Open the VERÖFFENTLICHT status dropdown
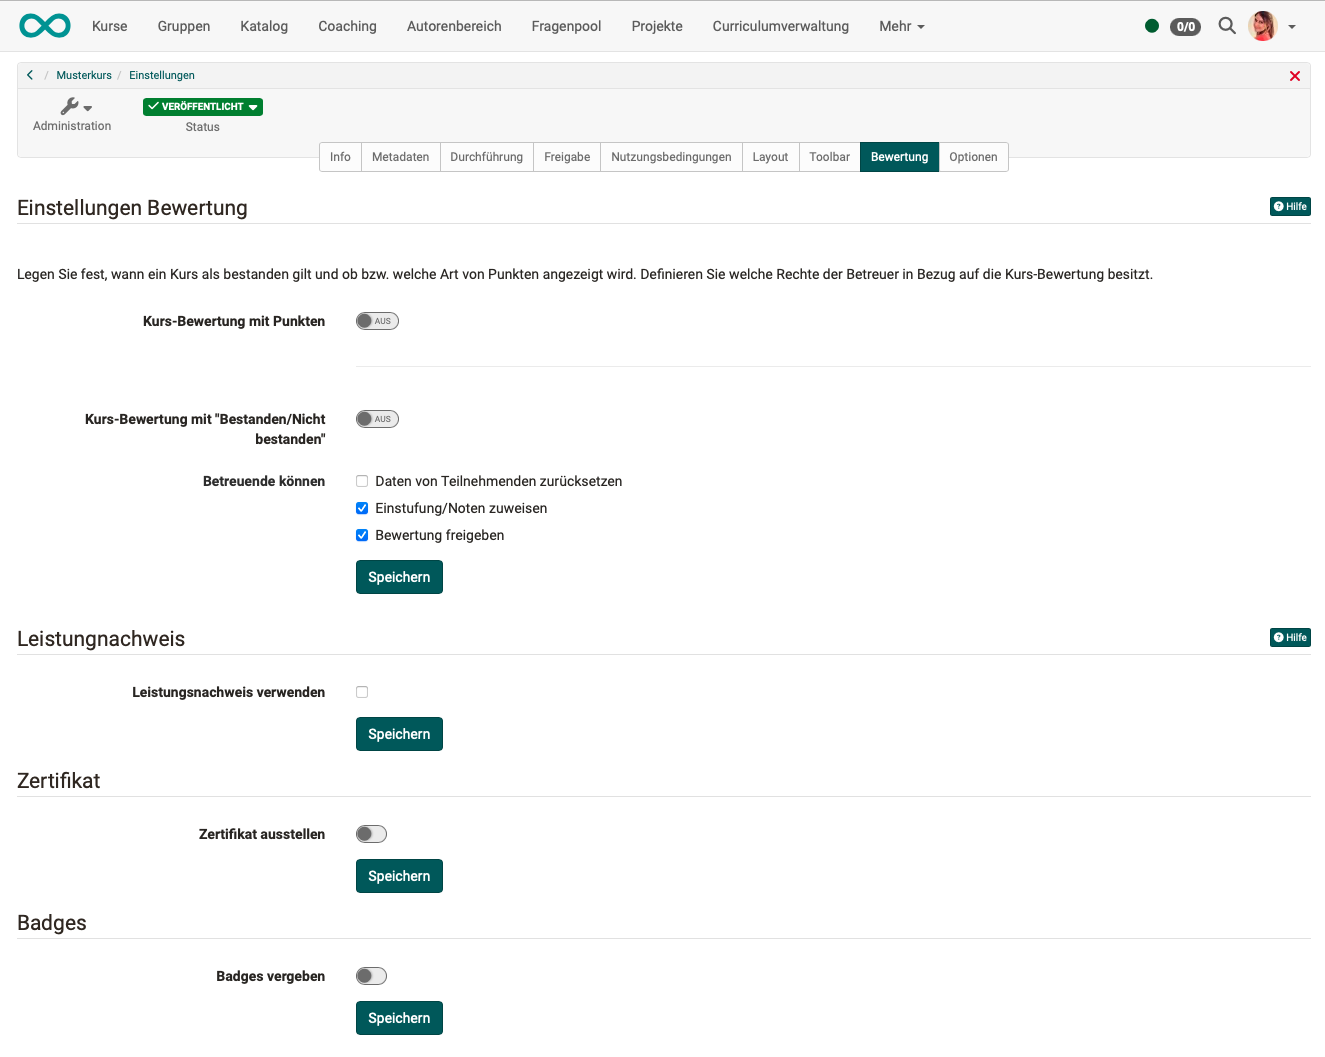This screenshot has height=1057, width=1325. pos(202,106)
